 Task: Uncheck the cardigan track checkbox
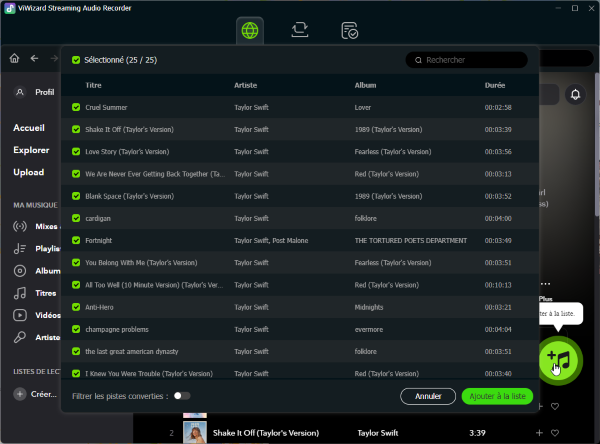[x=76, y=218]
